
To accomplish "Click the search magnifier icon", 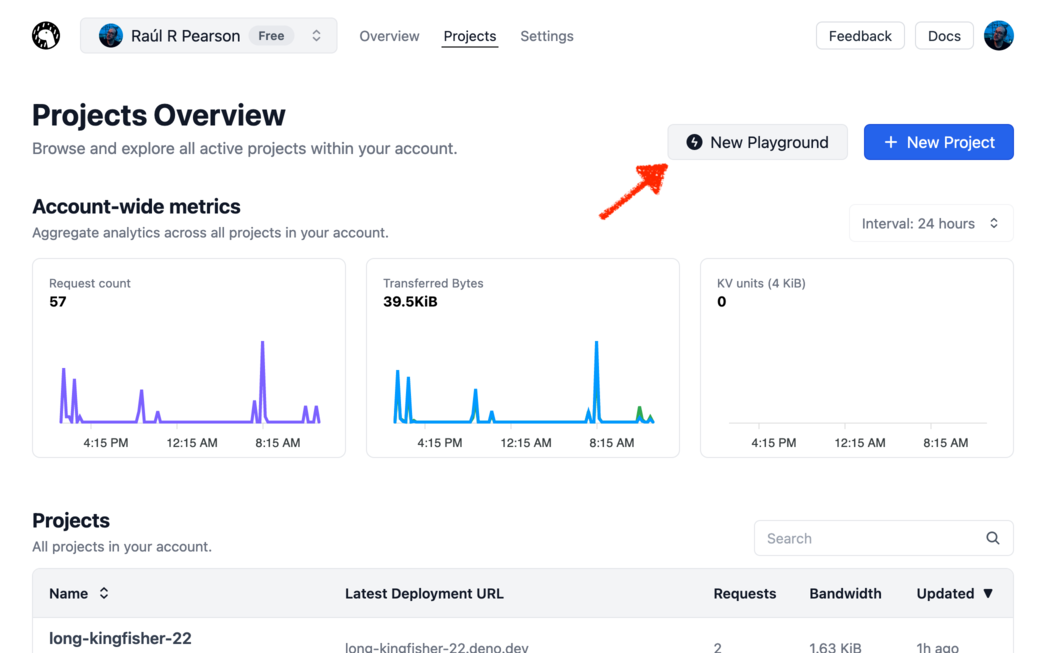I will click(x=992, y=538).
